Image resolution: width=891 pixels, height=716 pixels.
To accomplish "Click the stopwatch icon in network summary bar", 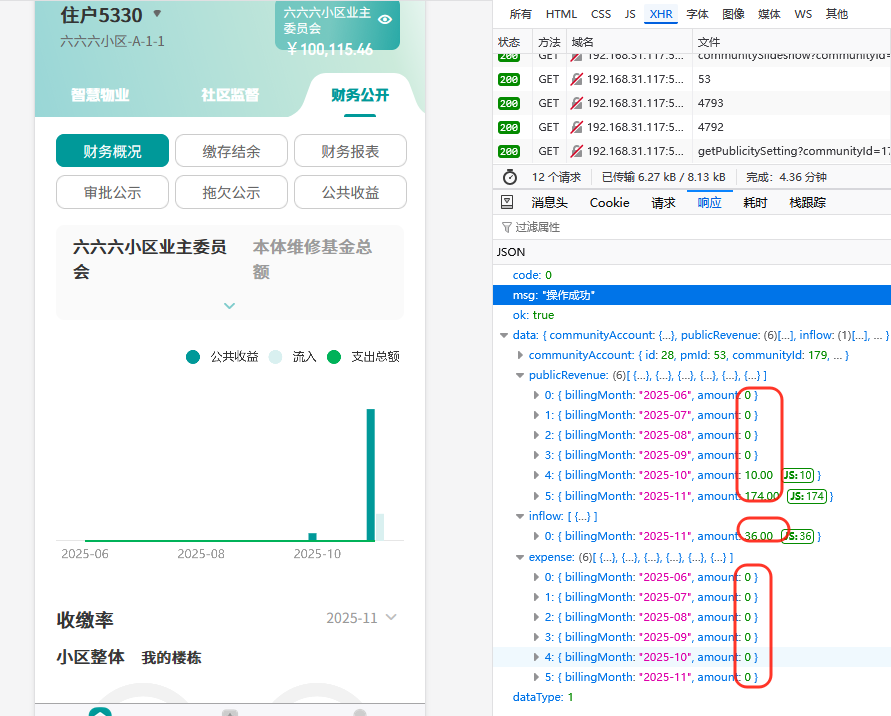I will (510, 177).
